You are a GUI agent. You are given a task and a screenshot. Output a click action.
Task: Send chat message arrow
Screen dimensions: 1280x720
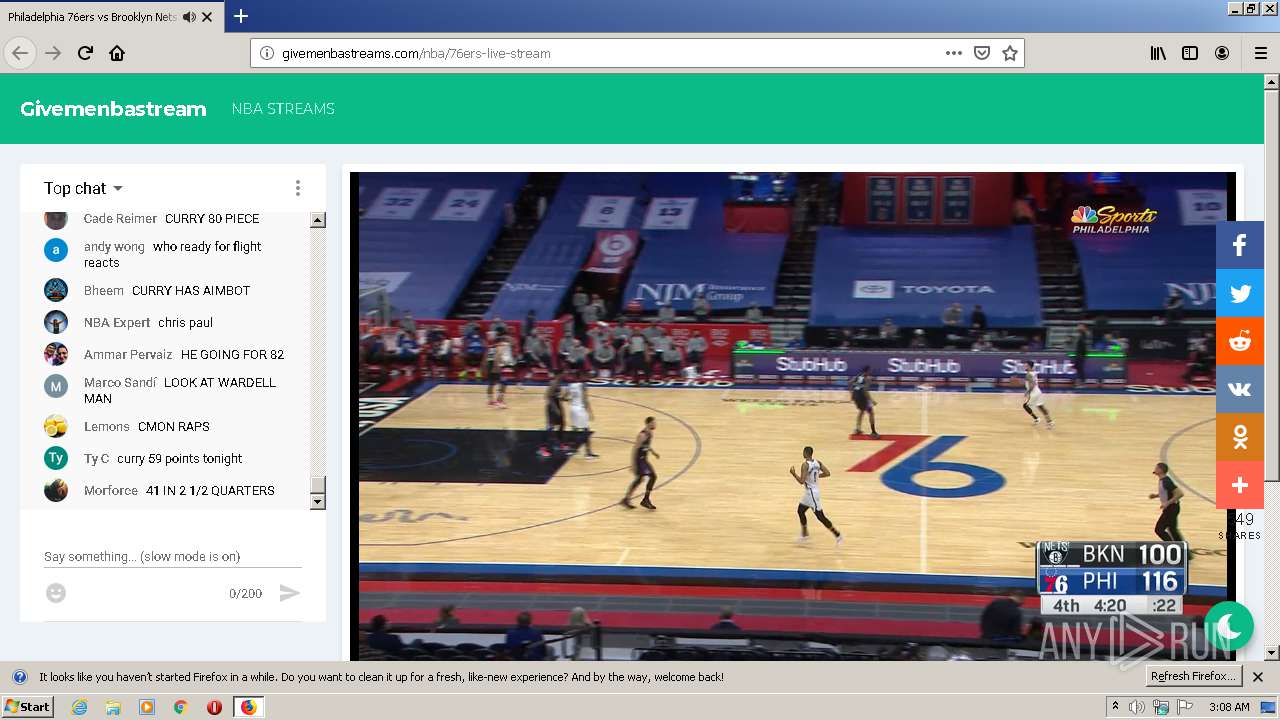coord(289,593)
